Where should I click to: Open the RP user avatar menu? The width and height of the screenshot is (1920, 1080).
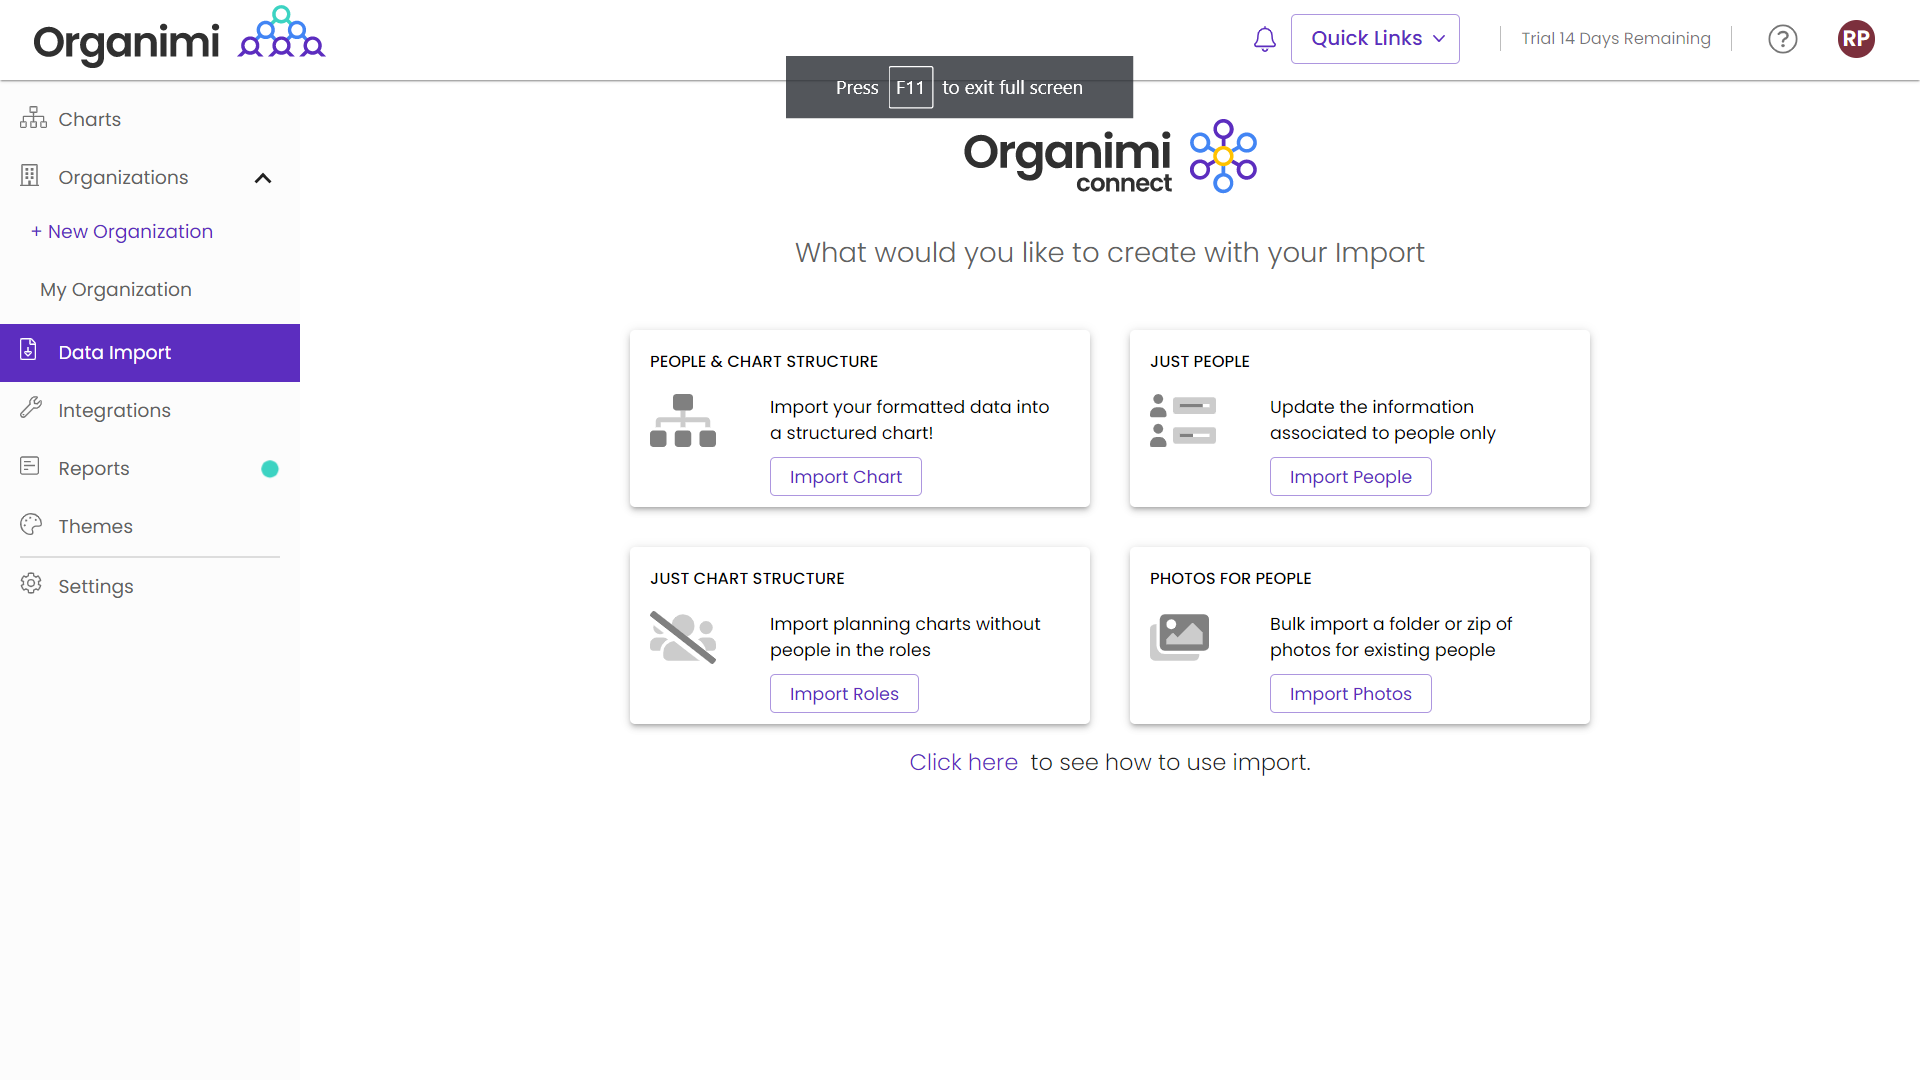click(x=1856, y=39)
